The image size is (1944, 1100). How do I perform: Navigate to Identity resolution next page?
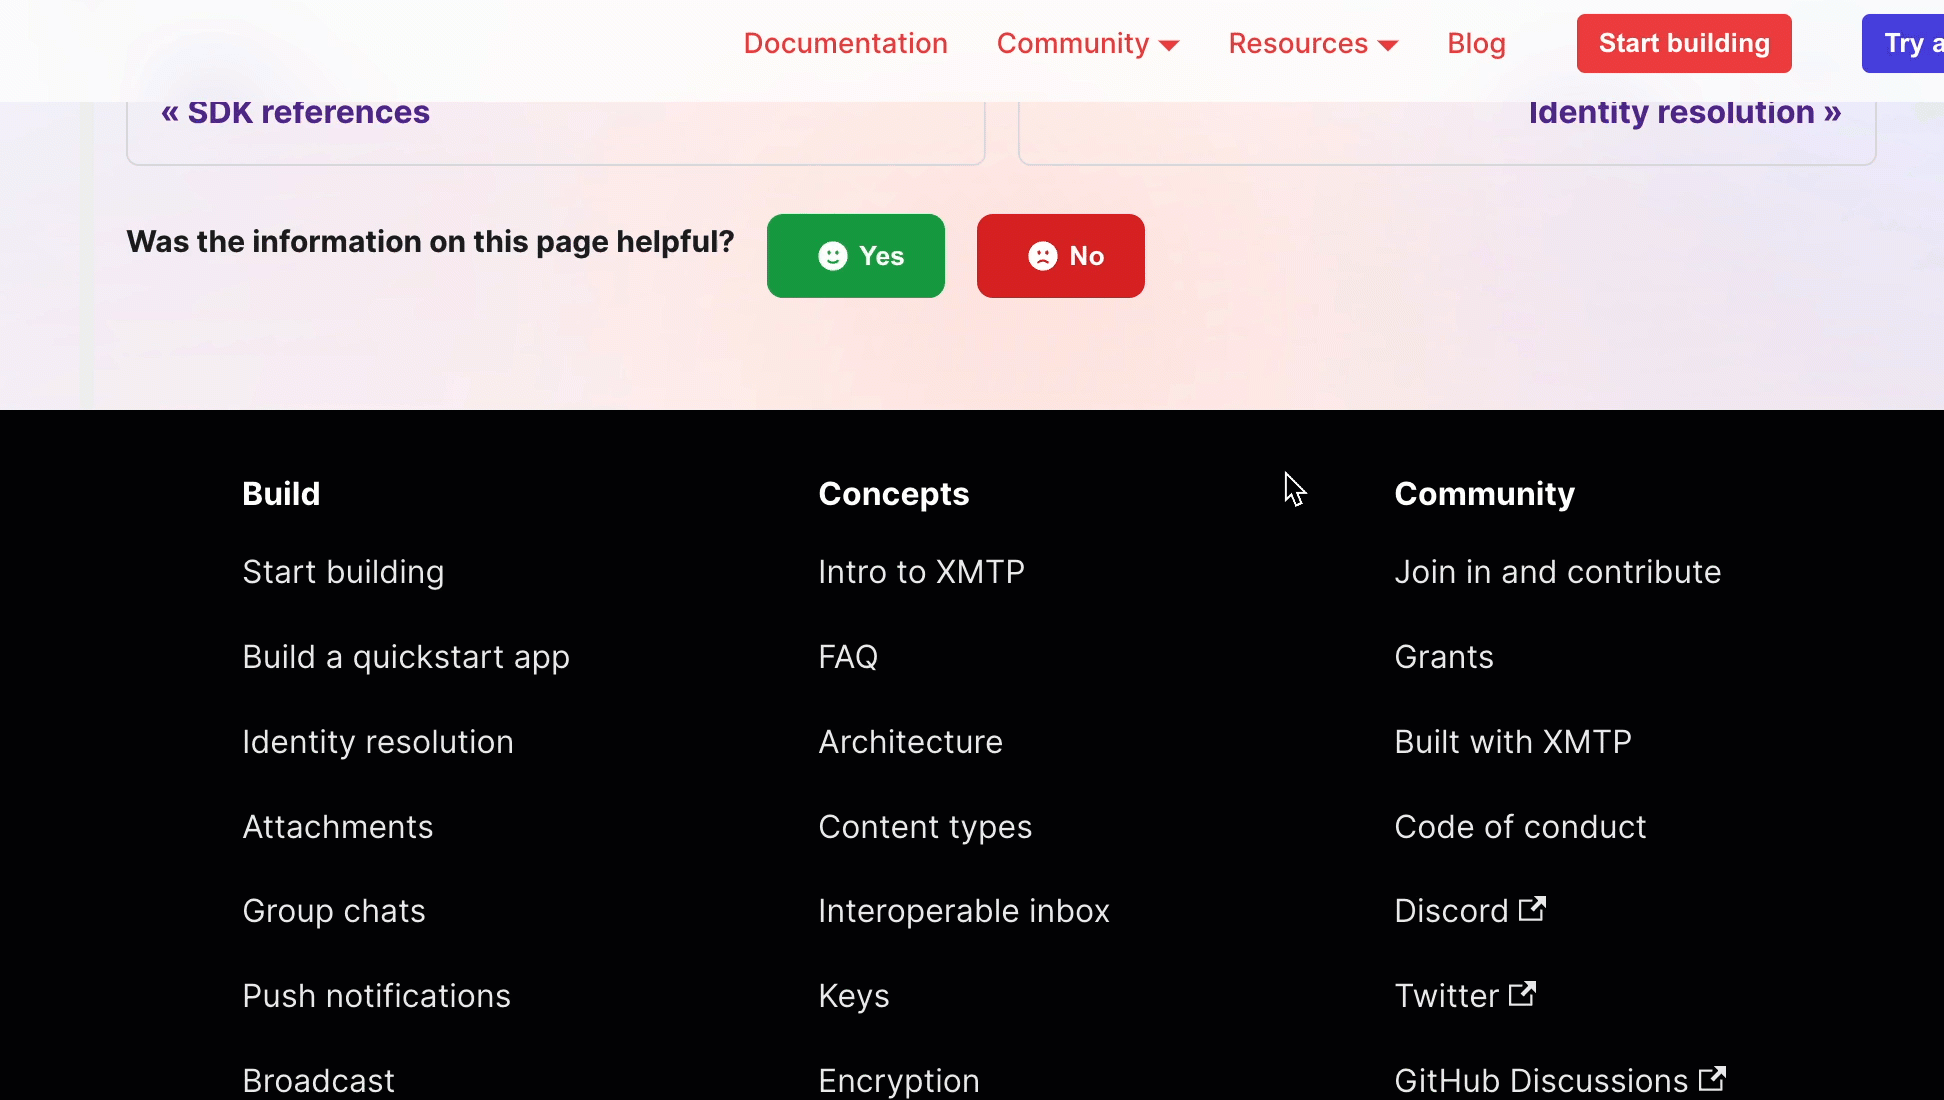1685,111
